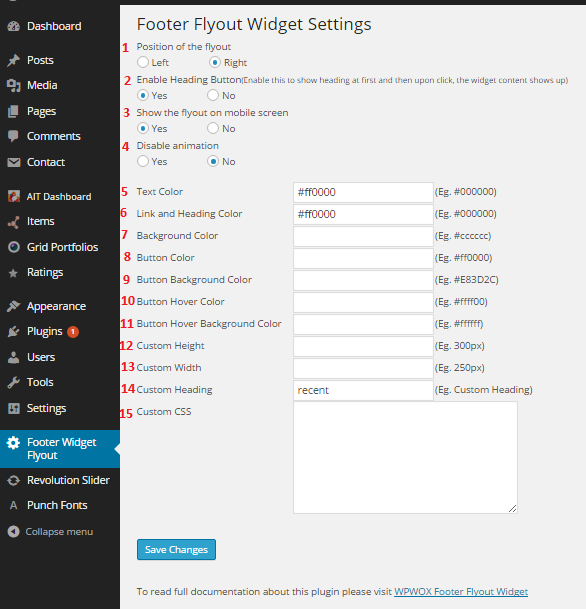Select Left for flyout position

[x=143, y=62]
